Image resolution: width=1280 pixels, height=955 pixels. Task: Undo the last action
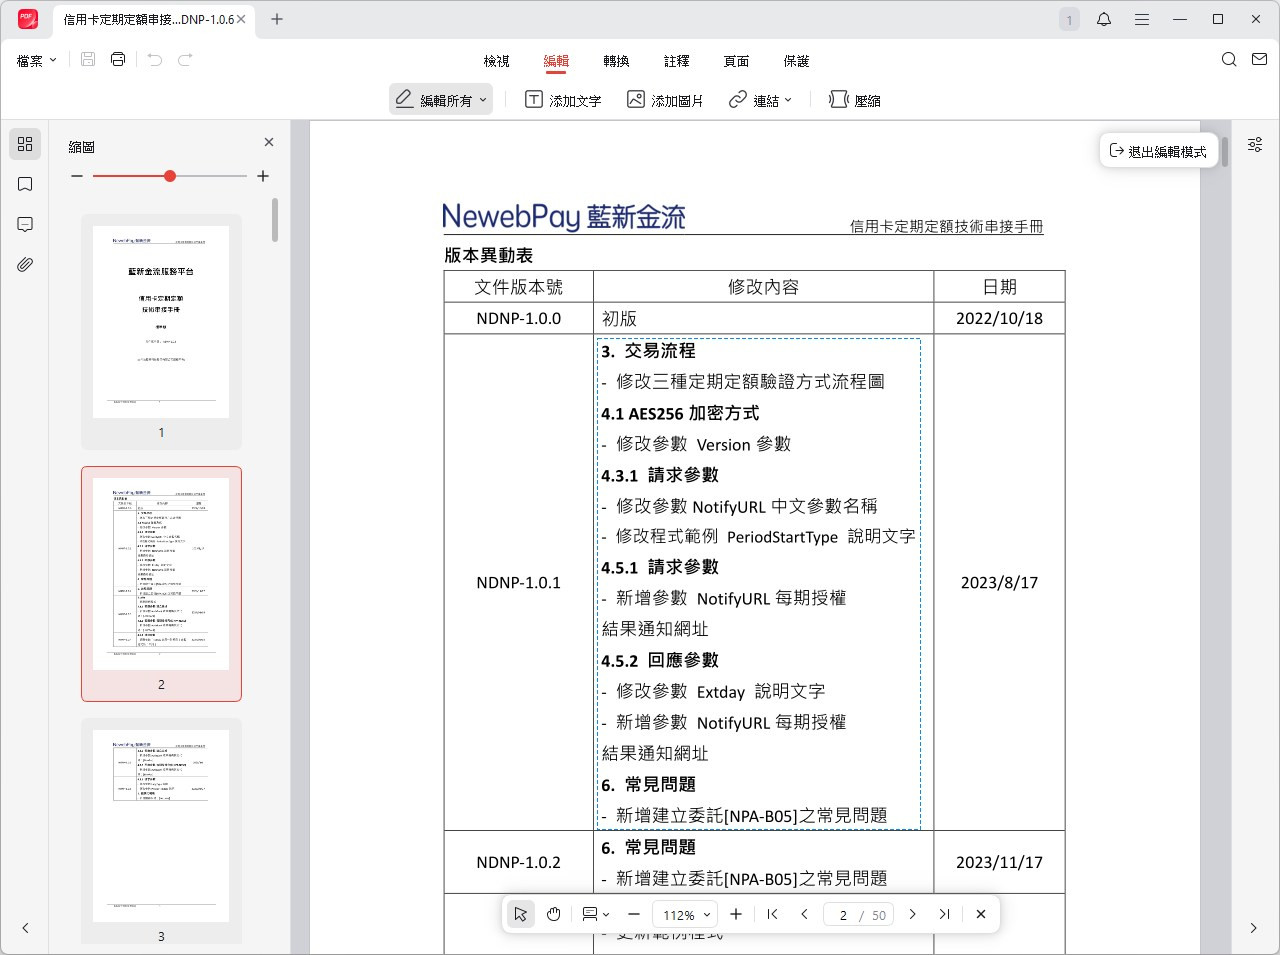pyautogui.click(x=154, y=60)
